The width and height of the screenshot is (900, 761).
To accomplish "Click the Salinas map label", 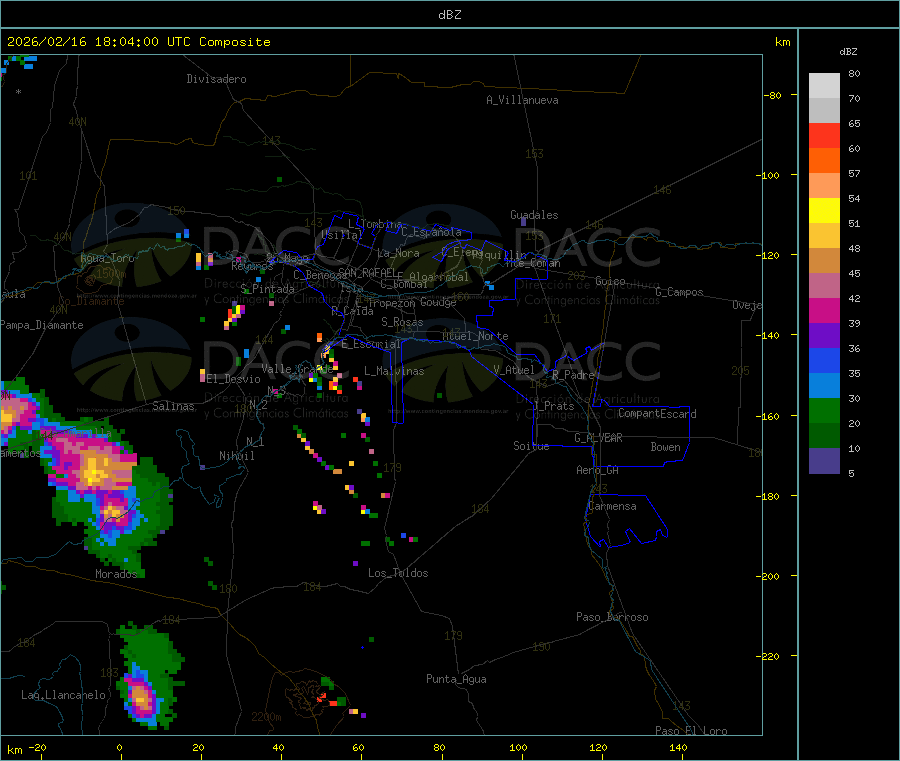I will (173, 406).
